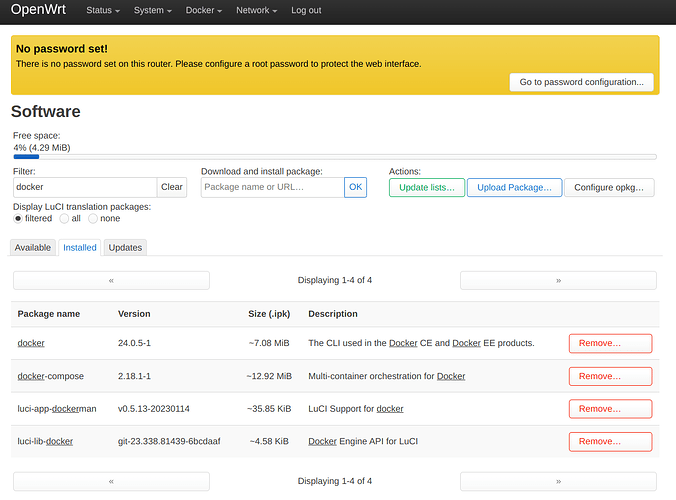Image resolution: width=676 pixels, height=500 pixels.
Task: Click the Size (.ipk) column header
Action: 269,314
